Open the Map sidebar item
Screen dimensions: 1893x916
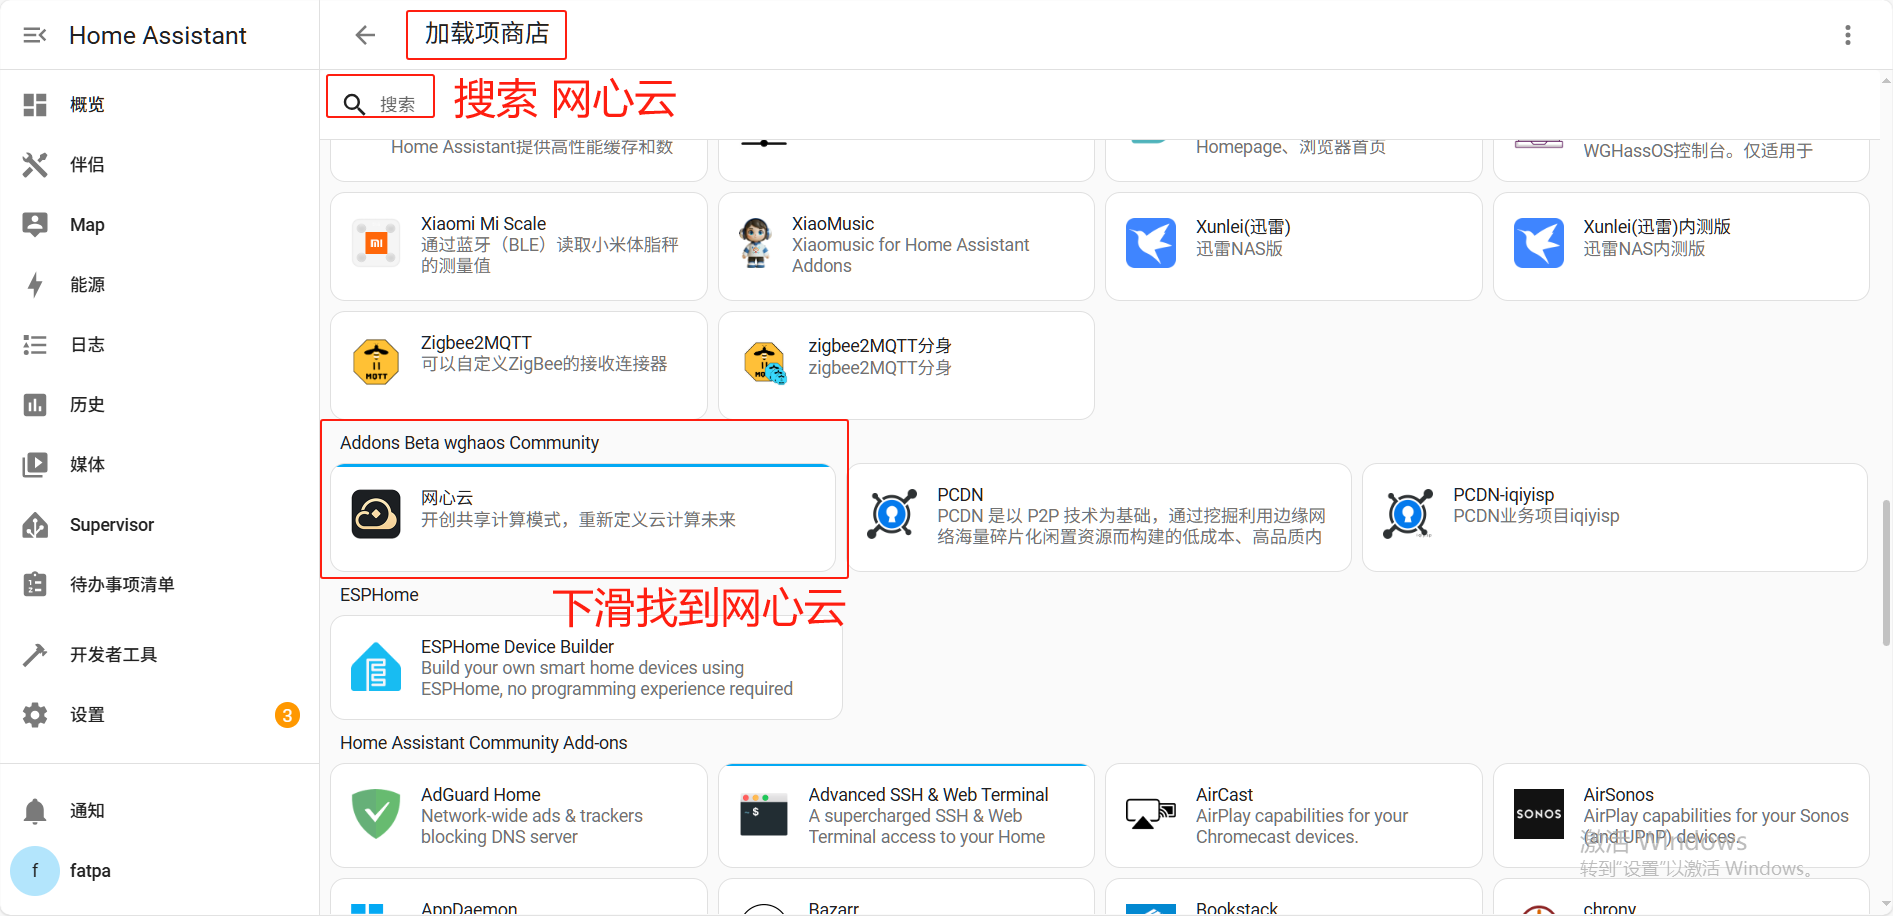[160, 225]
